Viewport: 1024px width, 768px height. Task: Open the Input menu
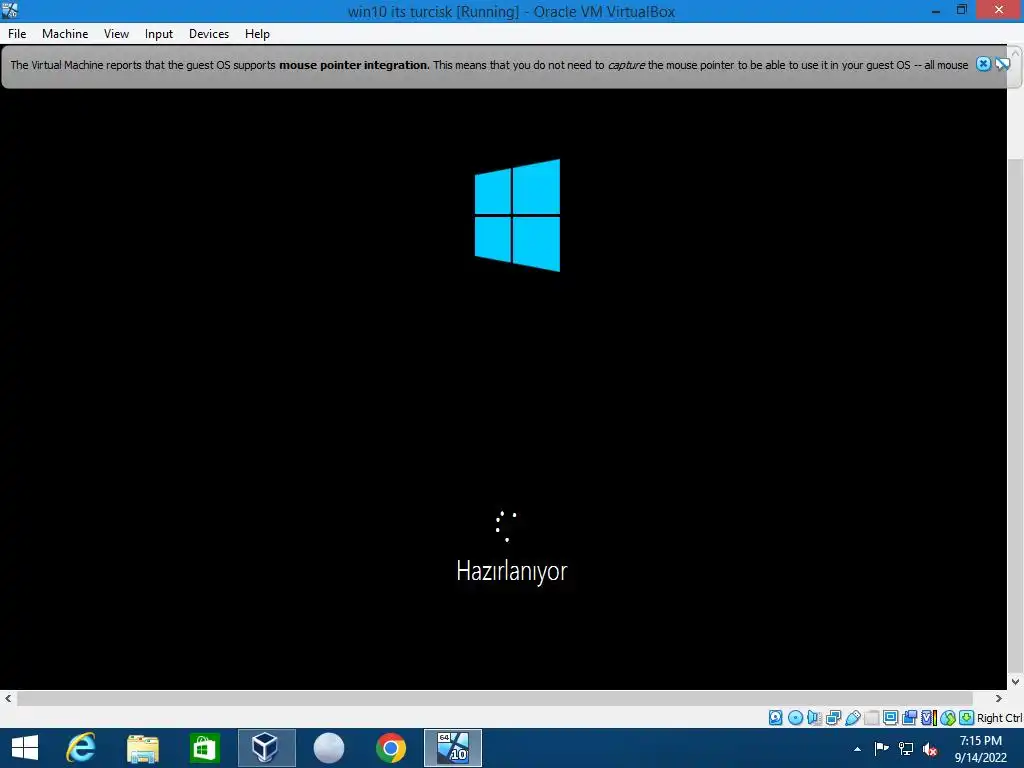(159, 34)
